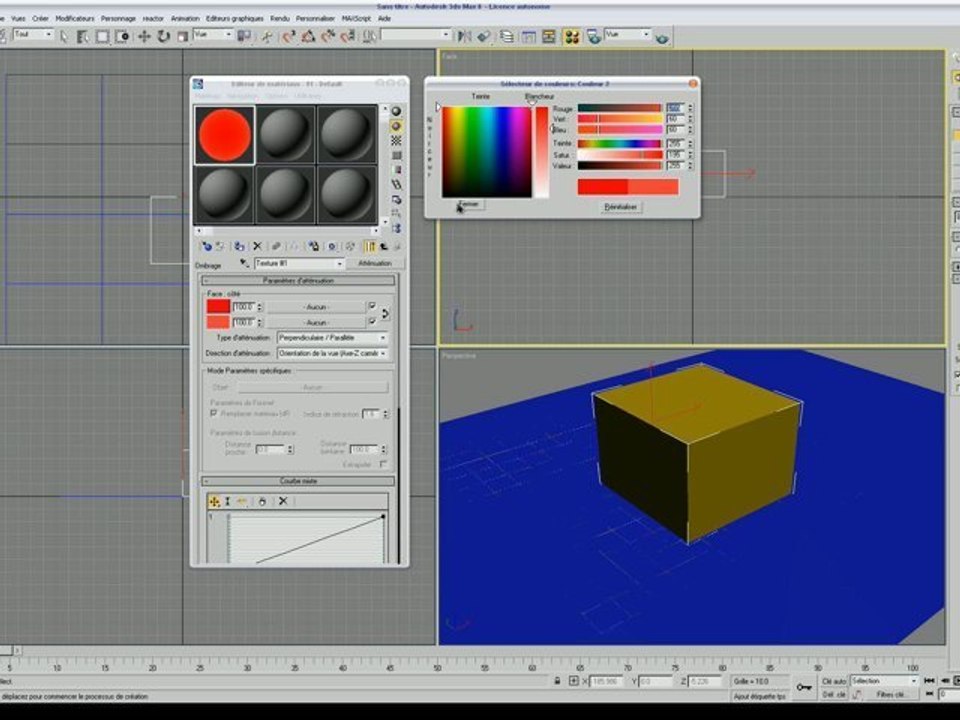Open render type Vue dropdown at right
Viewport: 960px width, 720px height.
[628, 34]
